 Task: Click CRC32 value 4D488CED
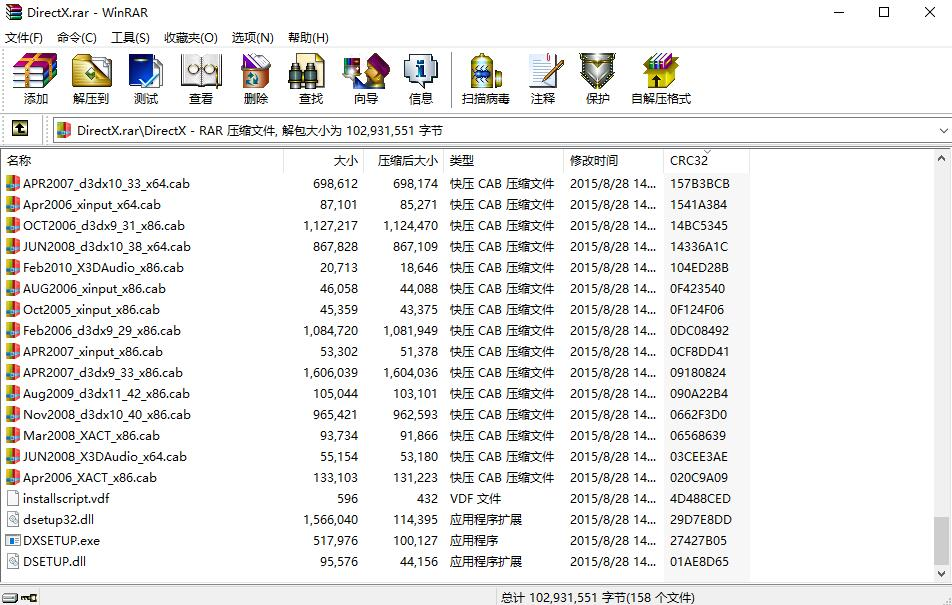point(700,499)
